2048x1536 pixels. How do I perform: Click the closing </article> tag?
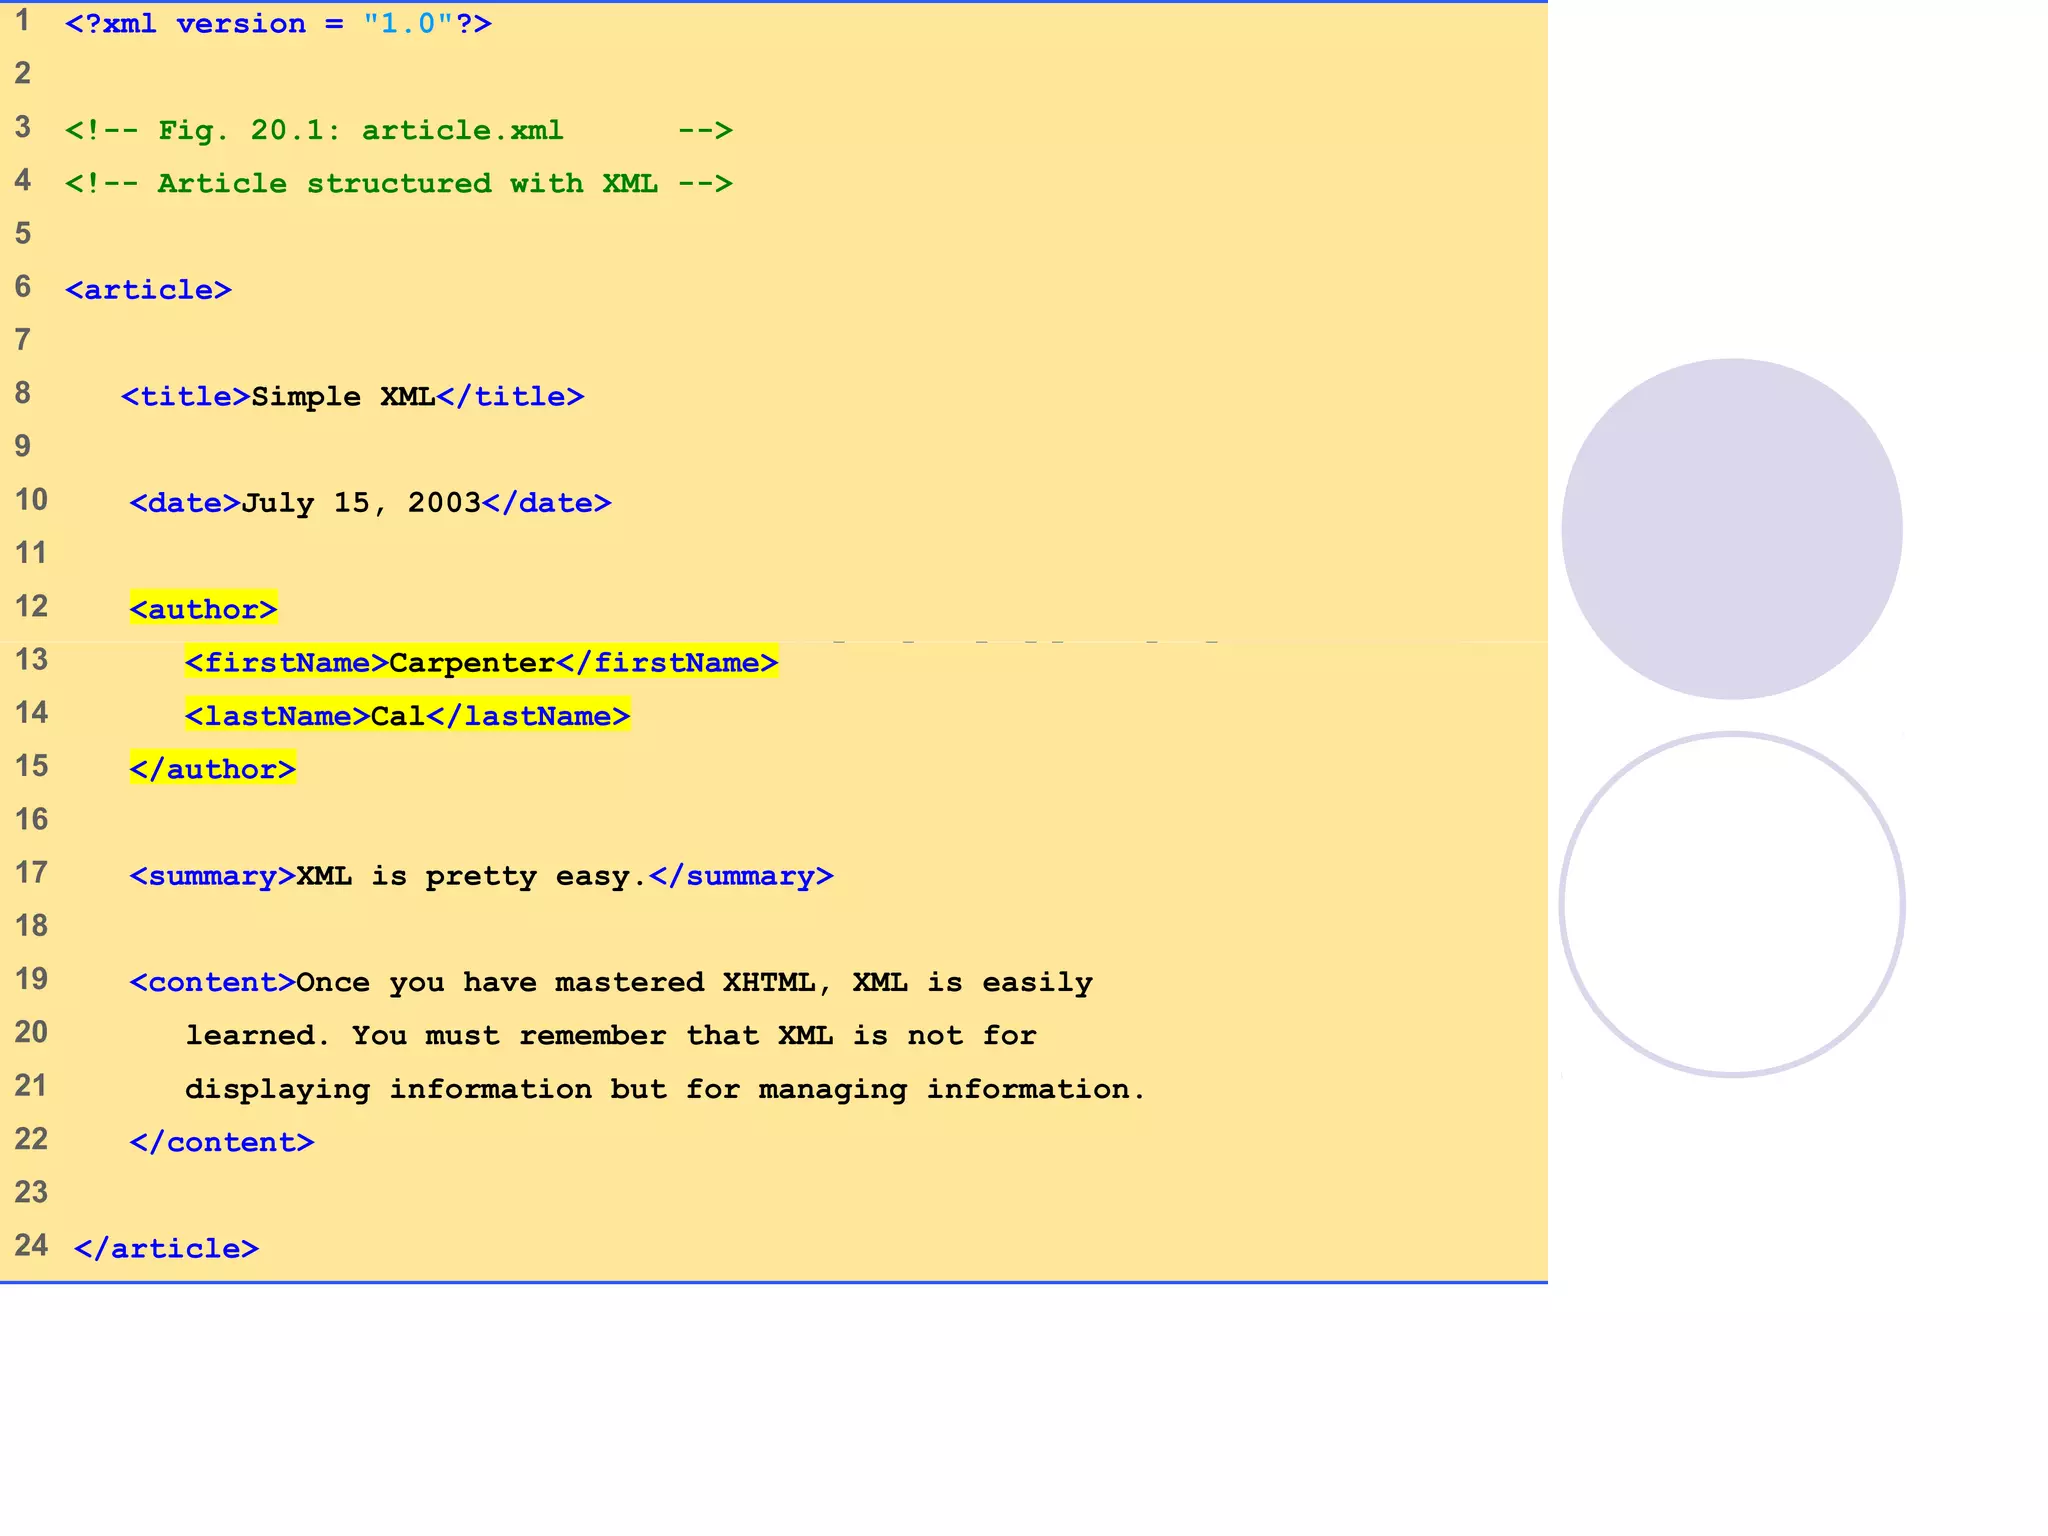coord(166,1249)
